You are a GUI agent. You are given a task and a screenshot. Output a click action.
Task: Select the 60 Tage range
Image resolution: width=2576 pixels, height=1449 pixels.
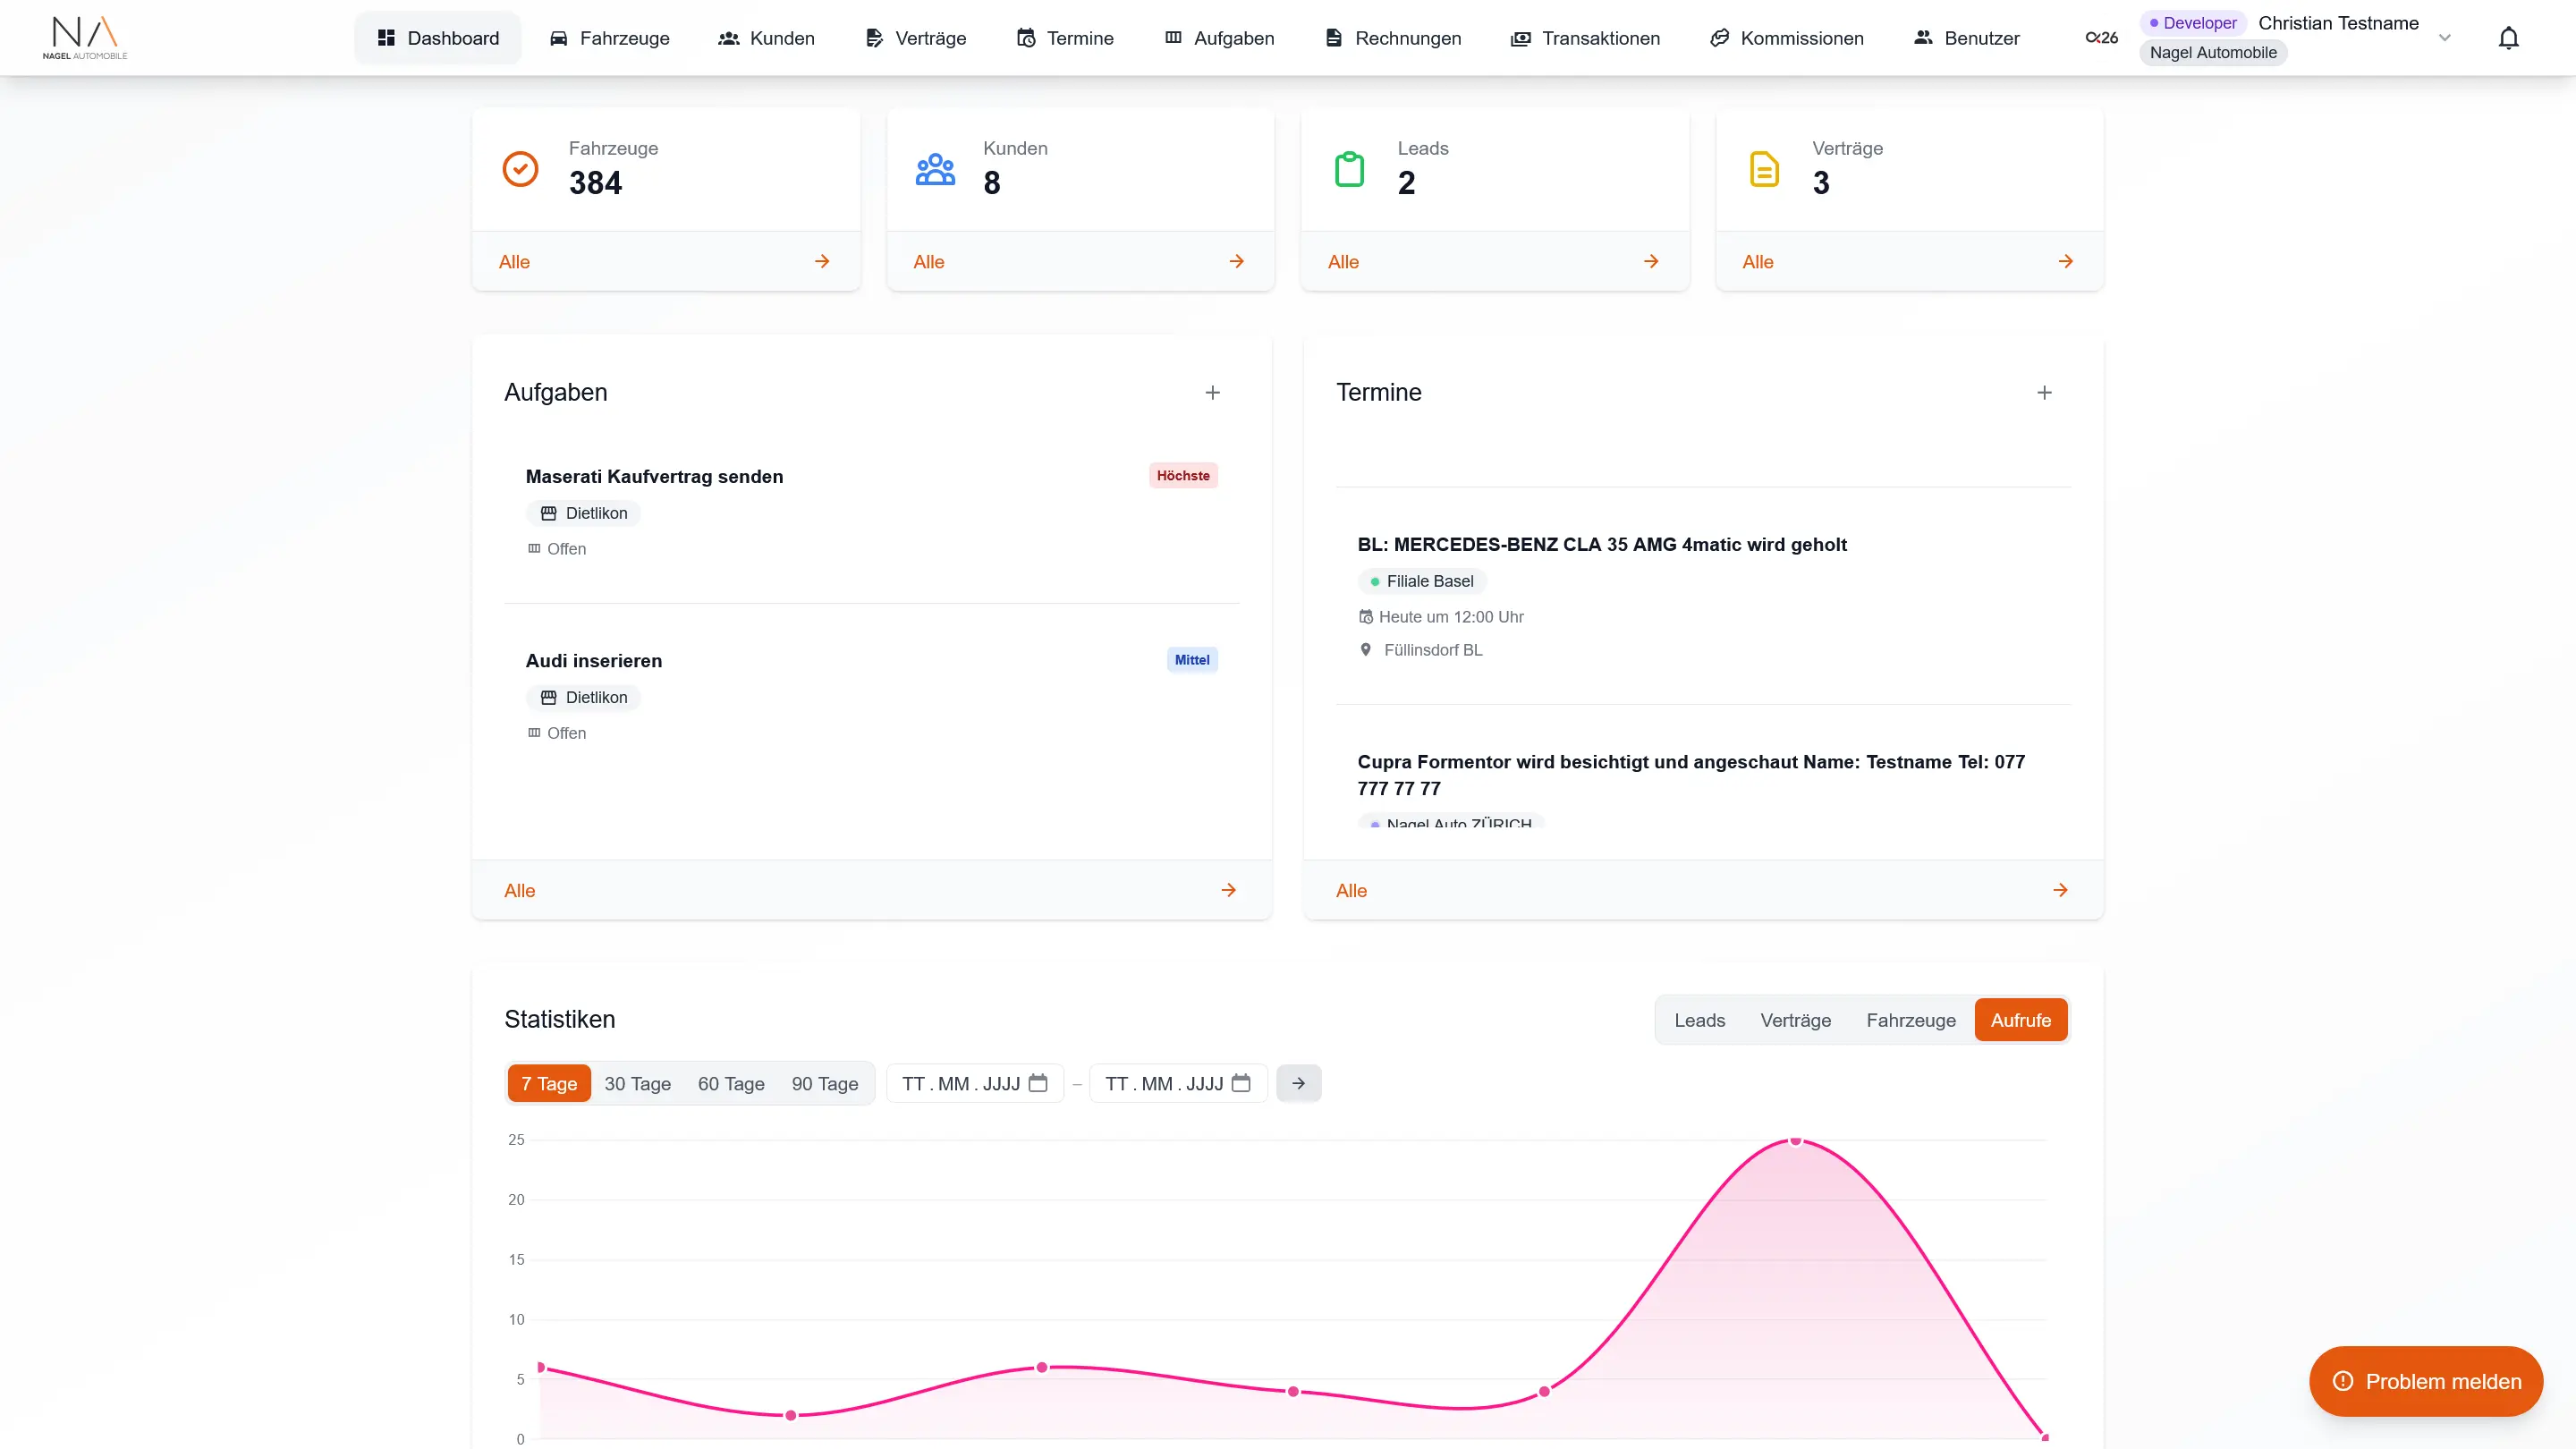(x=731, y=1083)
